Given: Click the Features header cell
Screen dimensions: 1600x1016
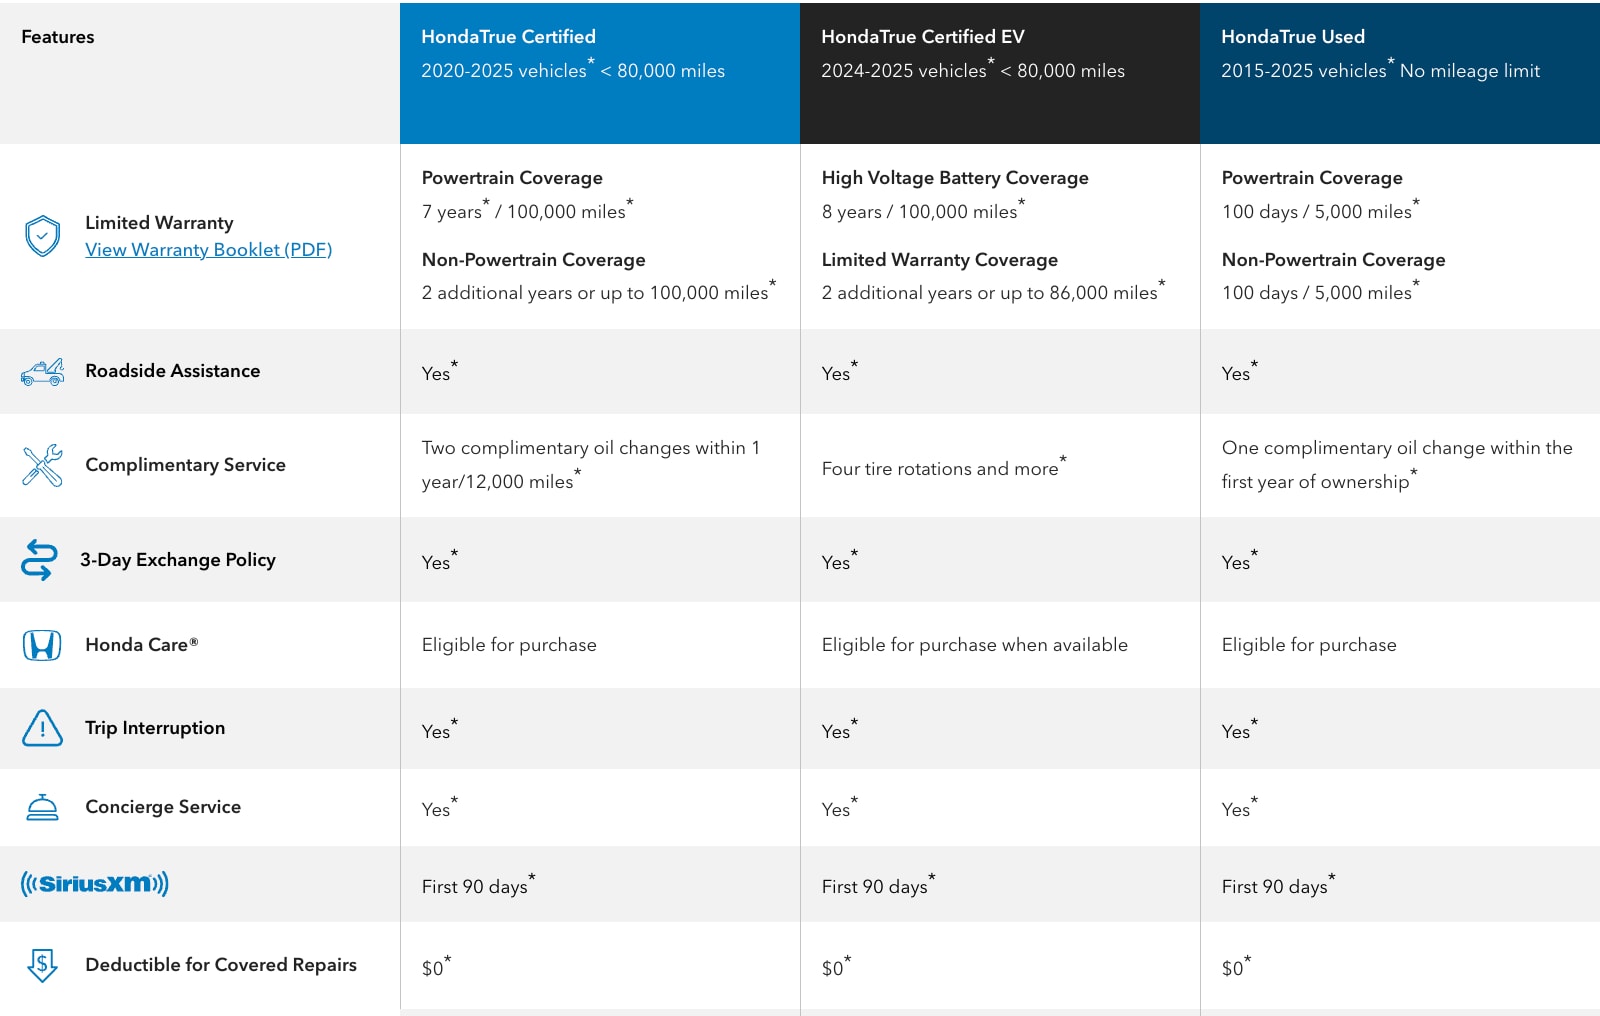Looking at the screenshot, I should 58,37.
